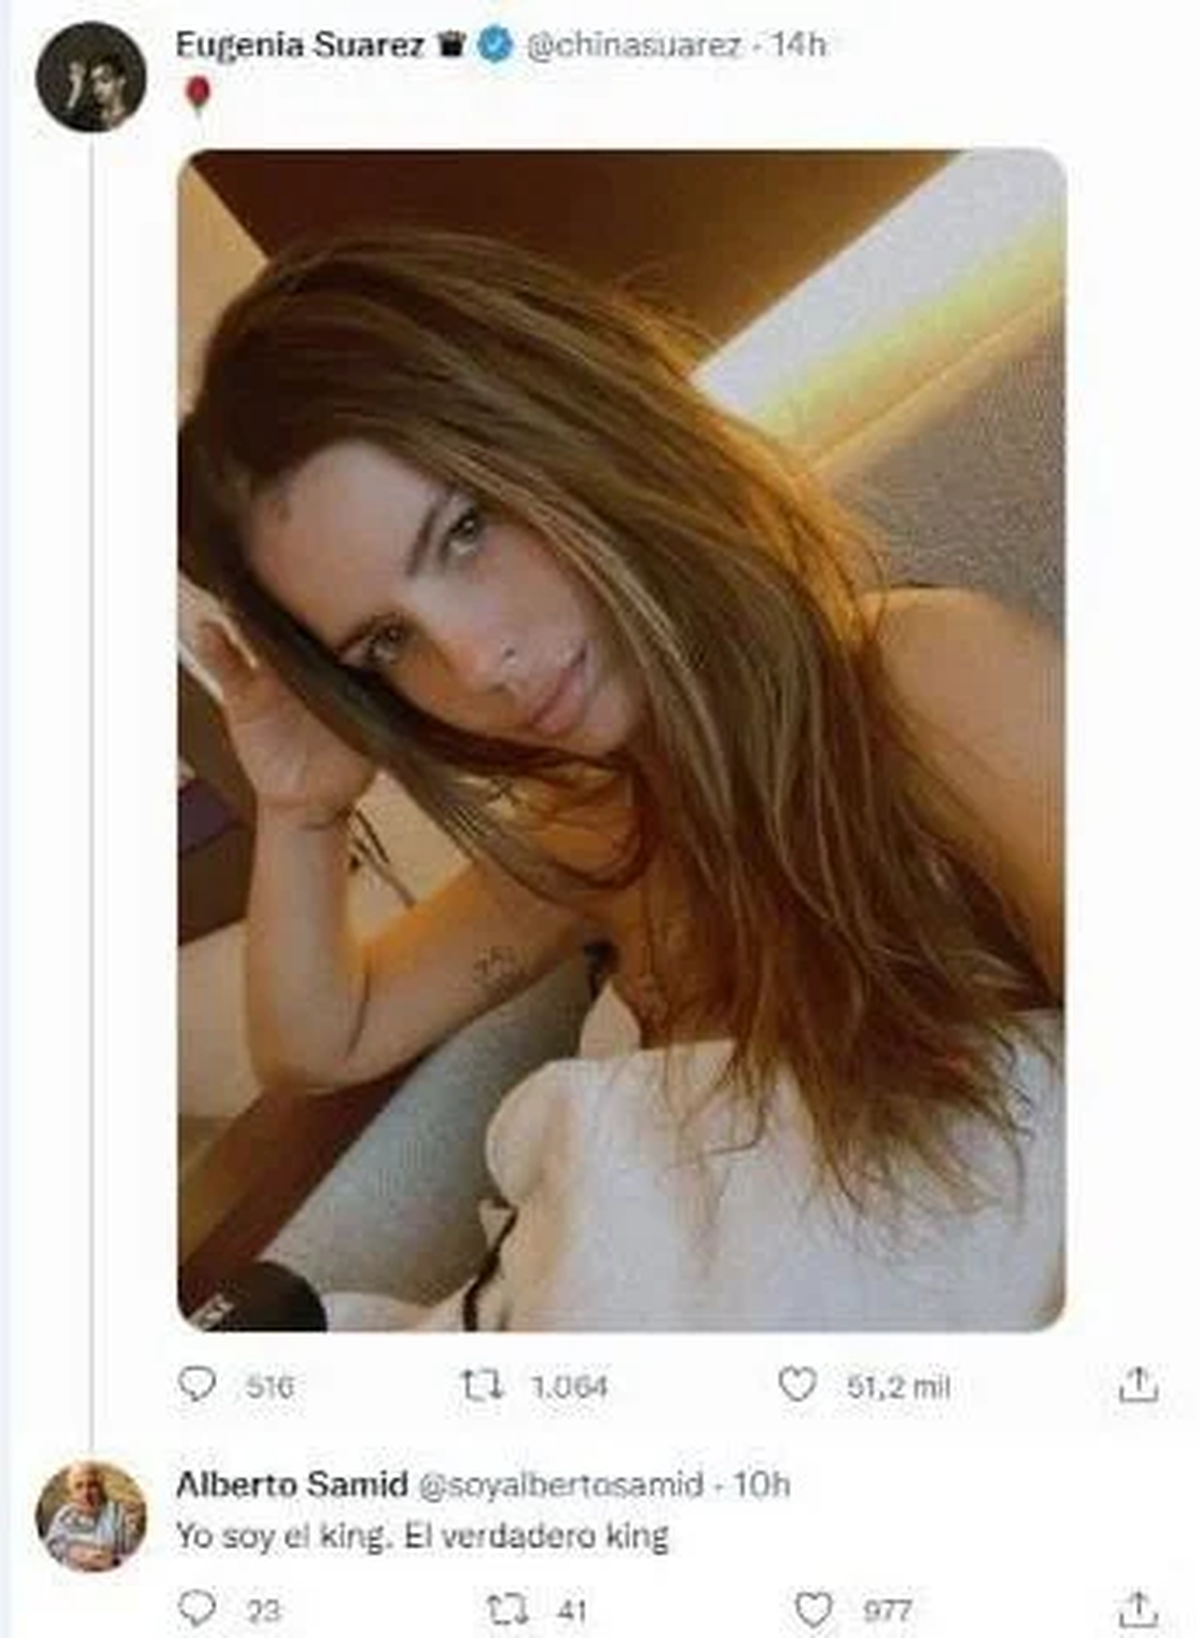Click reply icon on Alberto Samid's comment
The height and width of the screenshot is (1638, 1200).
pos(197,1609)
